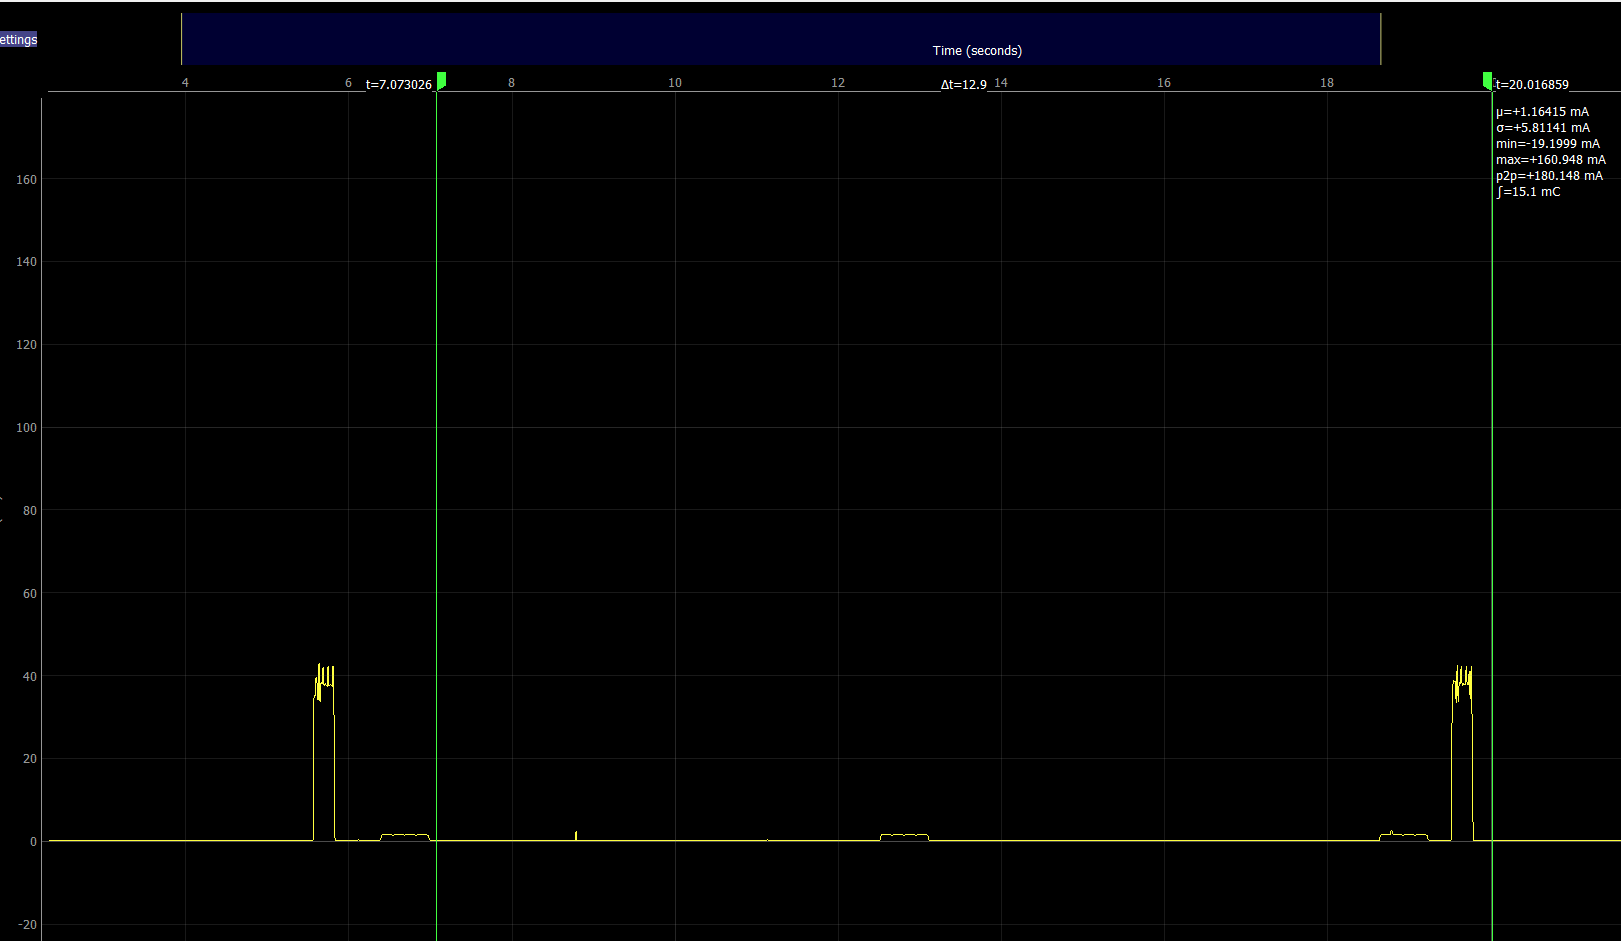Click the 100 value on current axis

coord(26,428)
